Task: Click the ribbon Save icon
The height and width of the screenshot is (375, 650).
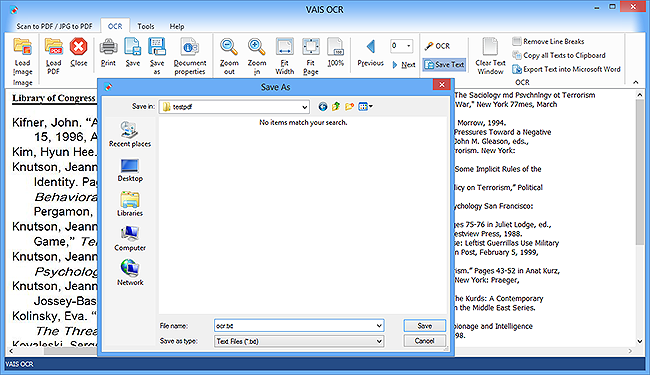Action: pos(133,46)
